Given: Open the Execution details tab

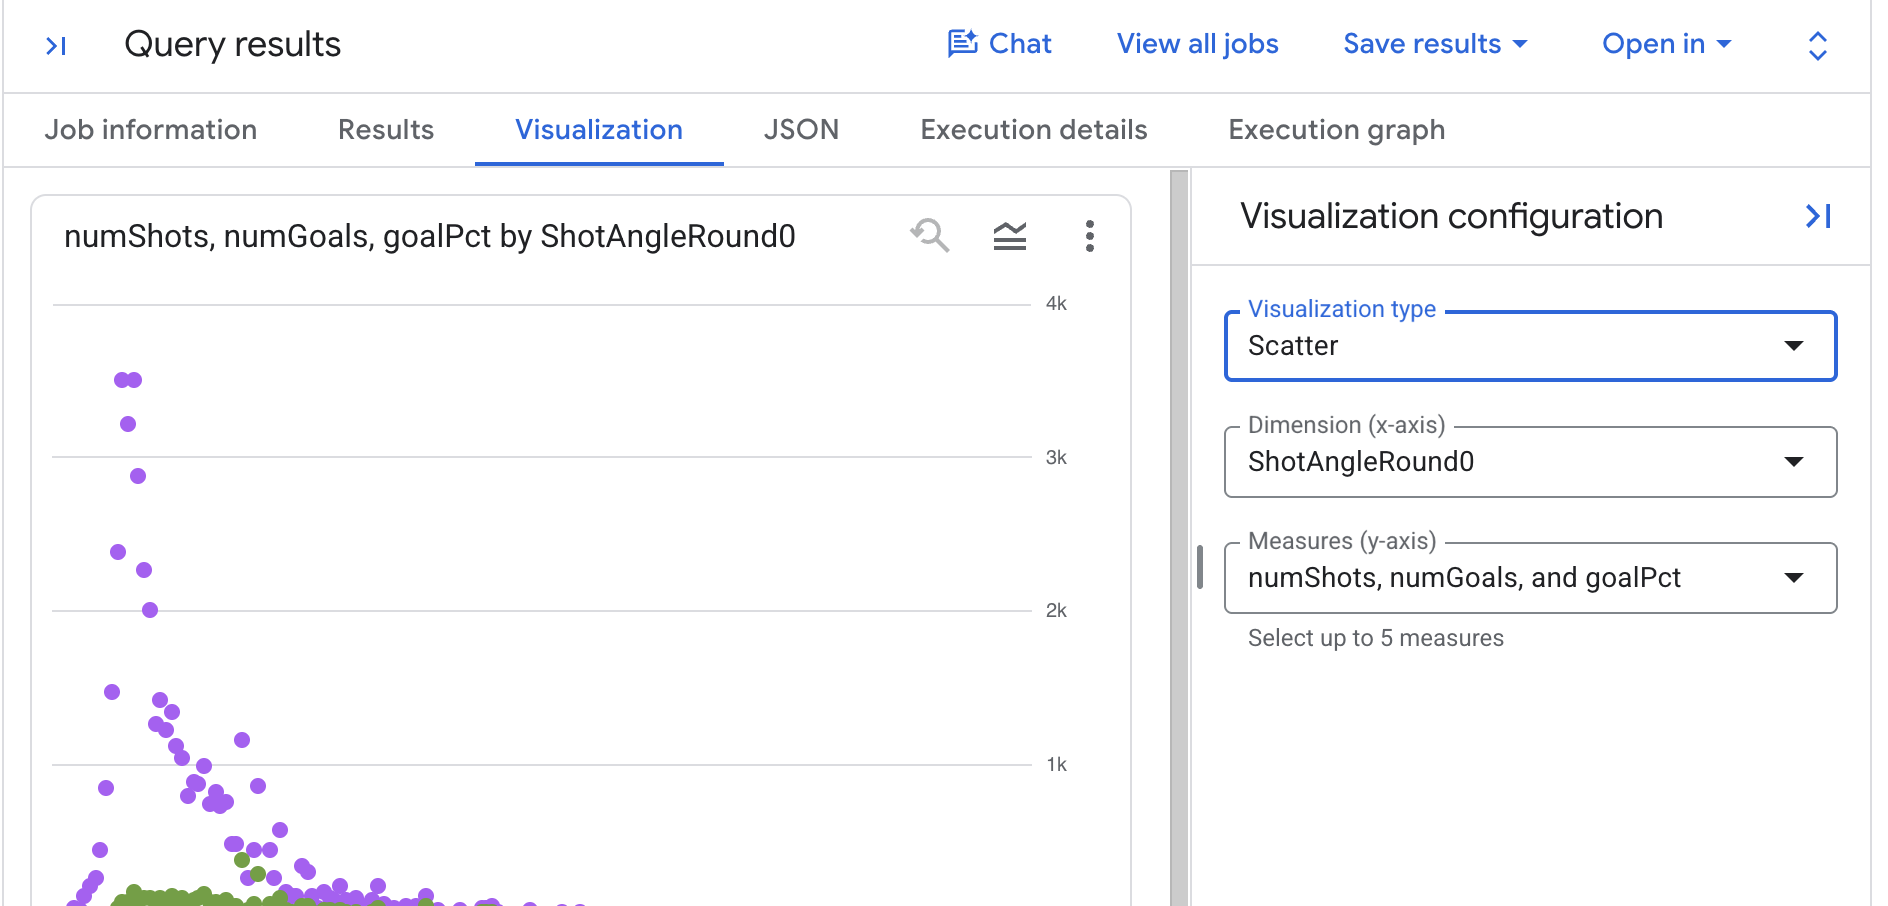Looking at the screenshot, I should (x=1034, y=130).
